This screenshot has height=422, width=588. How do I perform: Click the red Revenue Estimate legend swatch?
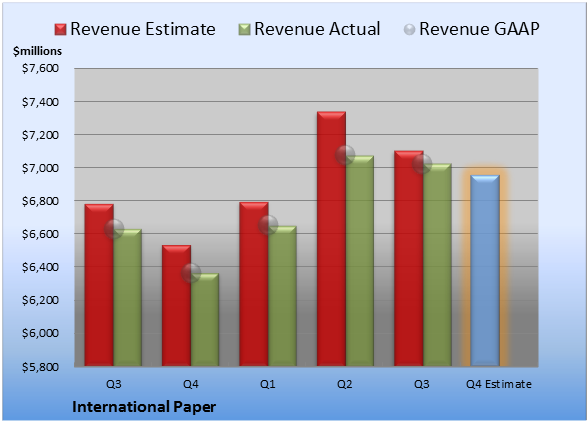[x=60, y=30]
